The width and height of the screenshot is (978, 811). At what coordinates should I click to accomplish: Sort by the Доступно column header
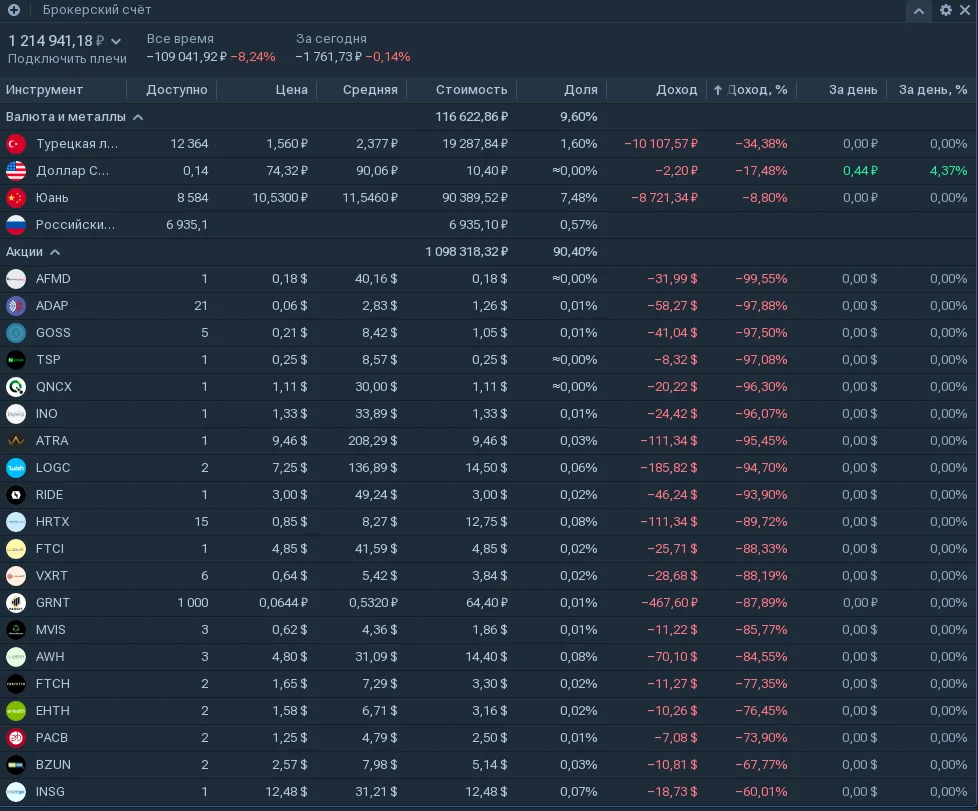pos(177,90)
